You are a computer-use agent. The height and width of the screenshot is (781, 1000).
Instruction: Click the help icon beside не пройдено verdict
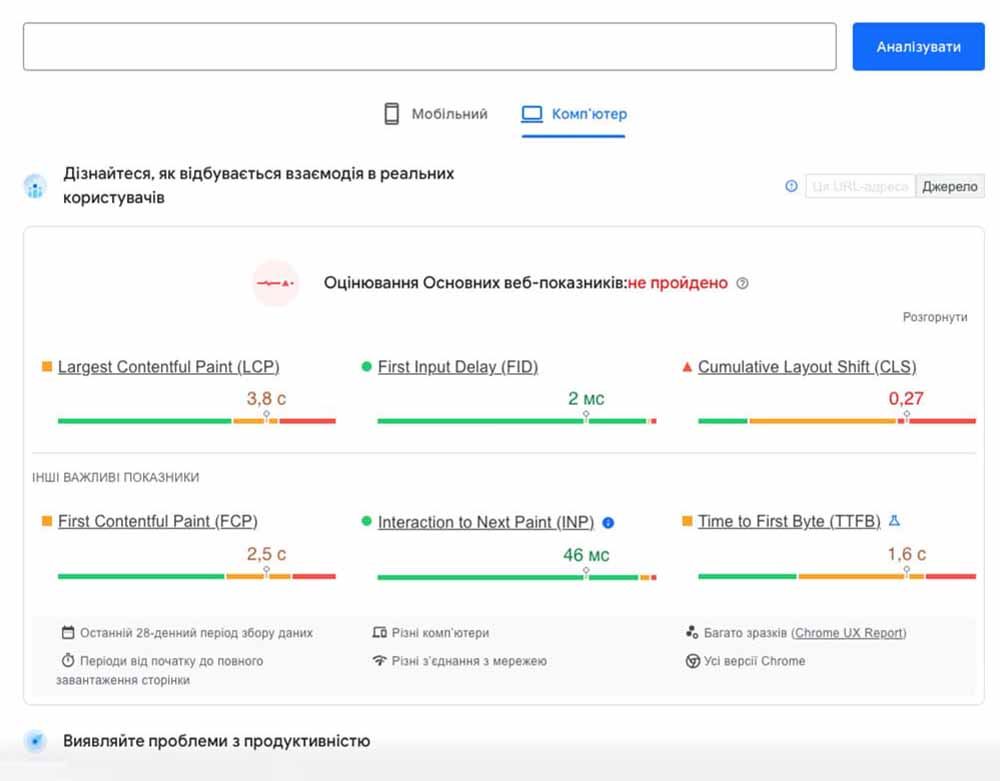(744, 283)
